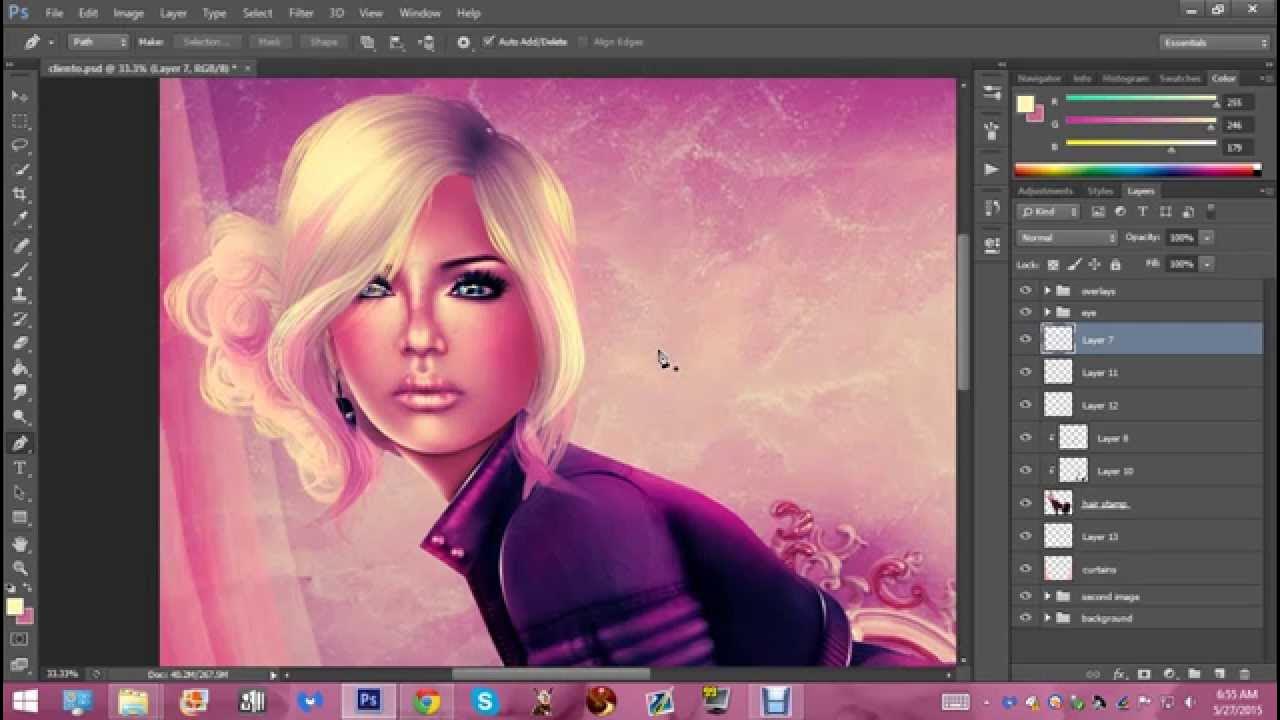This screenshot has width=1280, height=720.
Task: Add a layer mask
Action: 1144,675
